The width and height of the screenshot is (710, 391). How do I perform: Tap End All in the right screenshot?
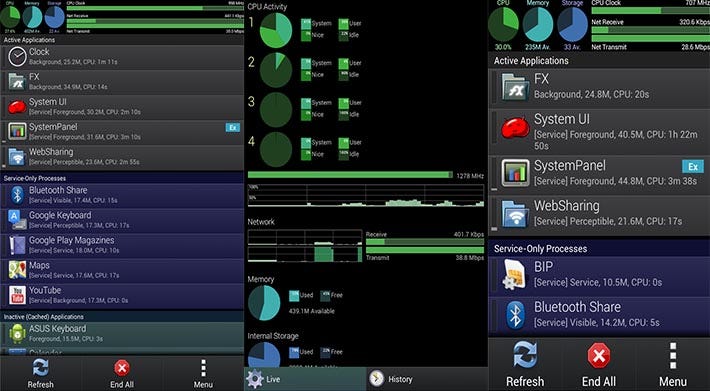599,365
